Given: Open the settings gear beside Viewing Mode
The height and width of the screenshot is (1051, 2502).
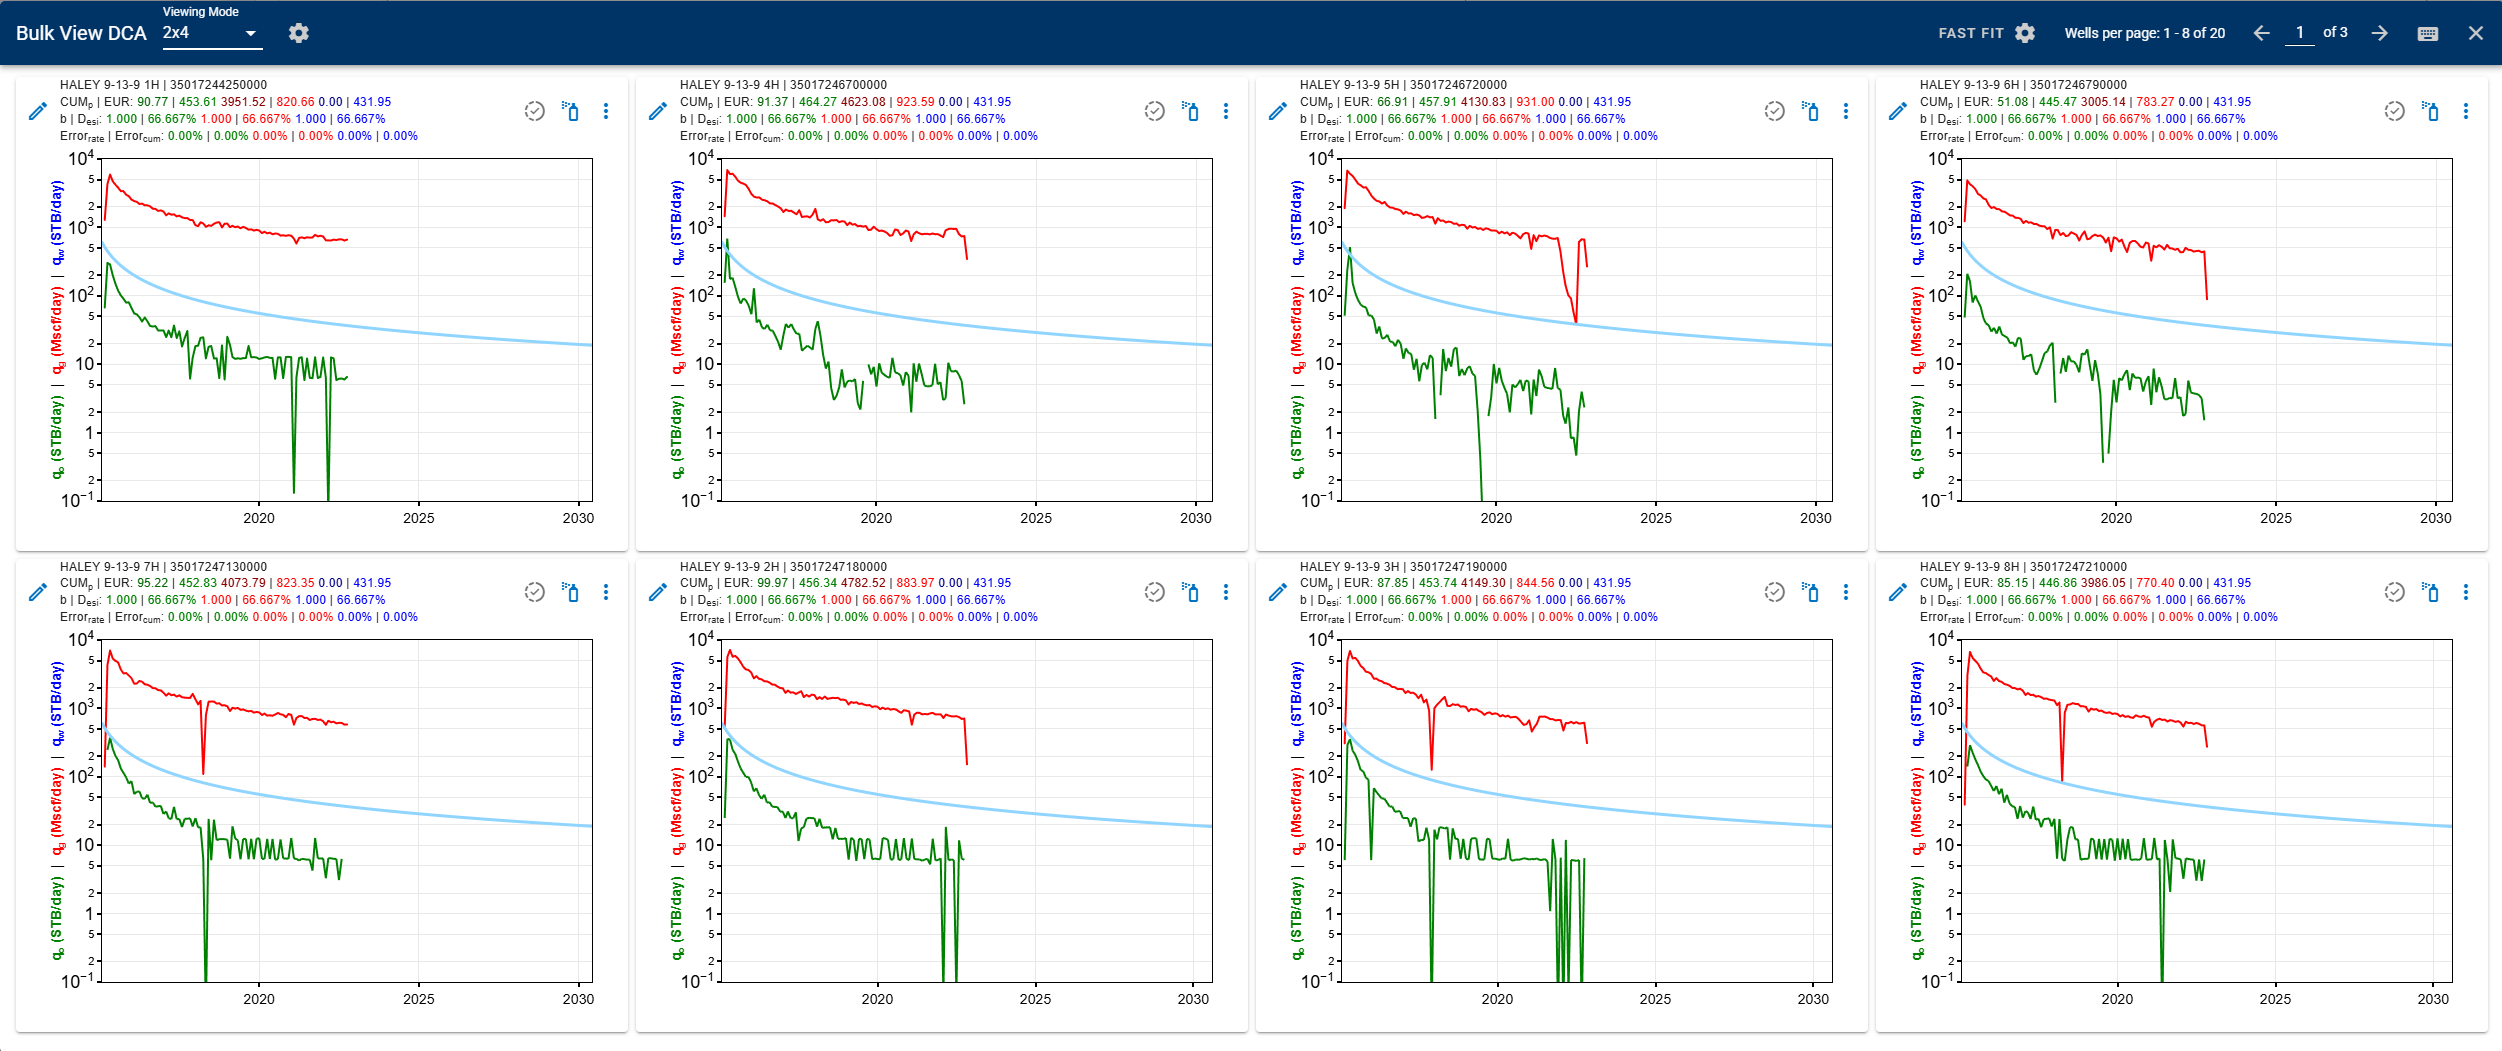Looking at the screenshot, I should [299, 33].
